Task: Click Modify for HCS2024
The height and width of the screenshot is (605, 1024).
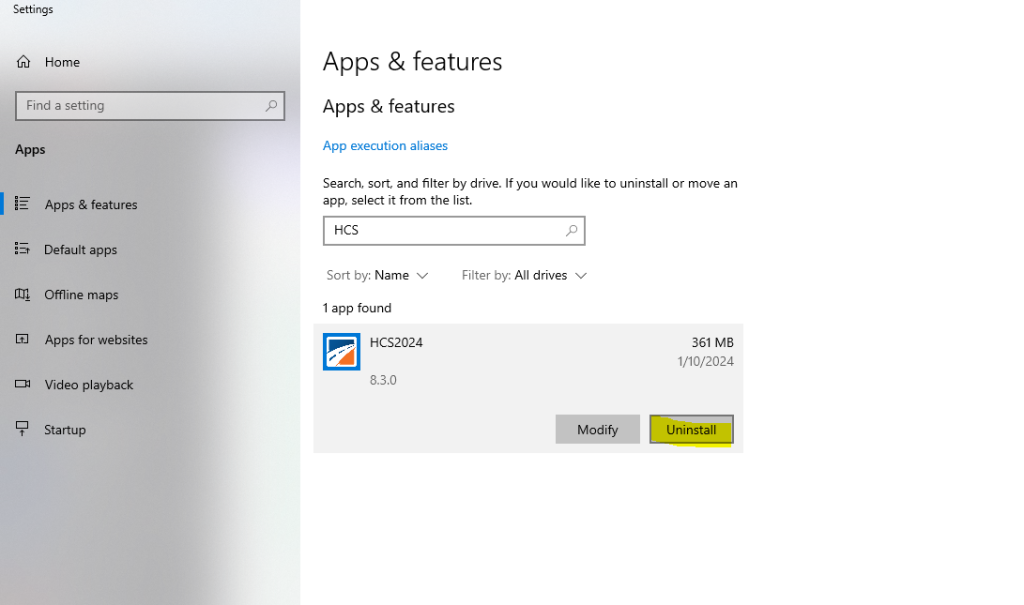Action: (597, 429)
